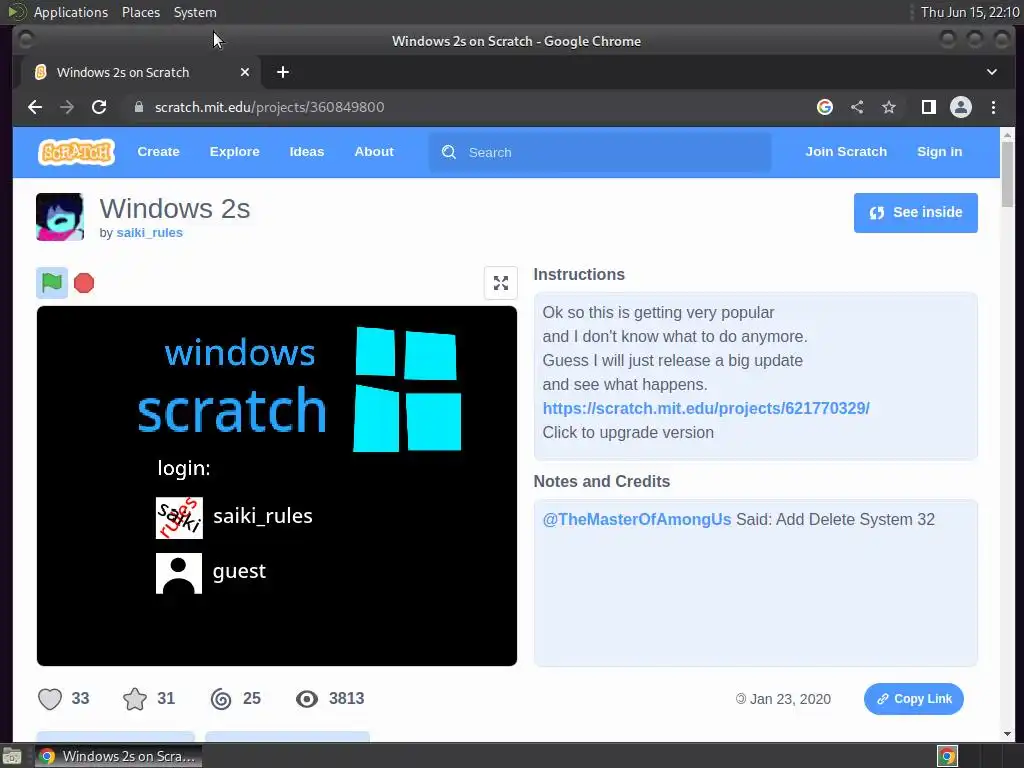Open Chrome profile account icon
1024x768 pixels.
click(x=961, y=107)
